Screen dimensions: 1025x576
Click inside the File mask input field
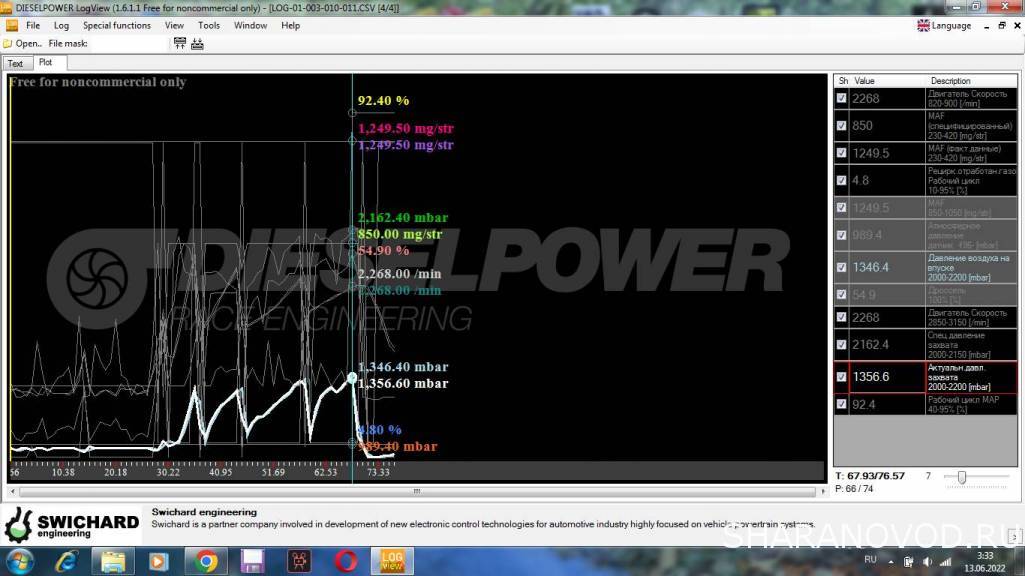(128, 44)
